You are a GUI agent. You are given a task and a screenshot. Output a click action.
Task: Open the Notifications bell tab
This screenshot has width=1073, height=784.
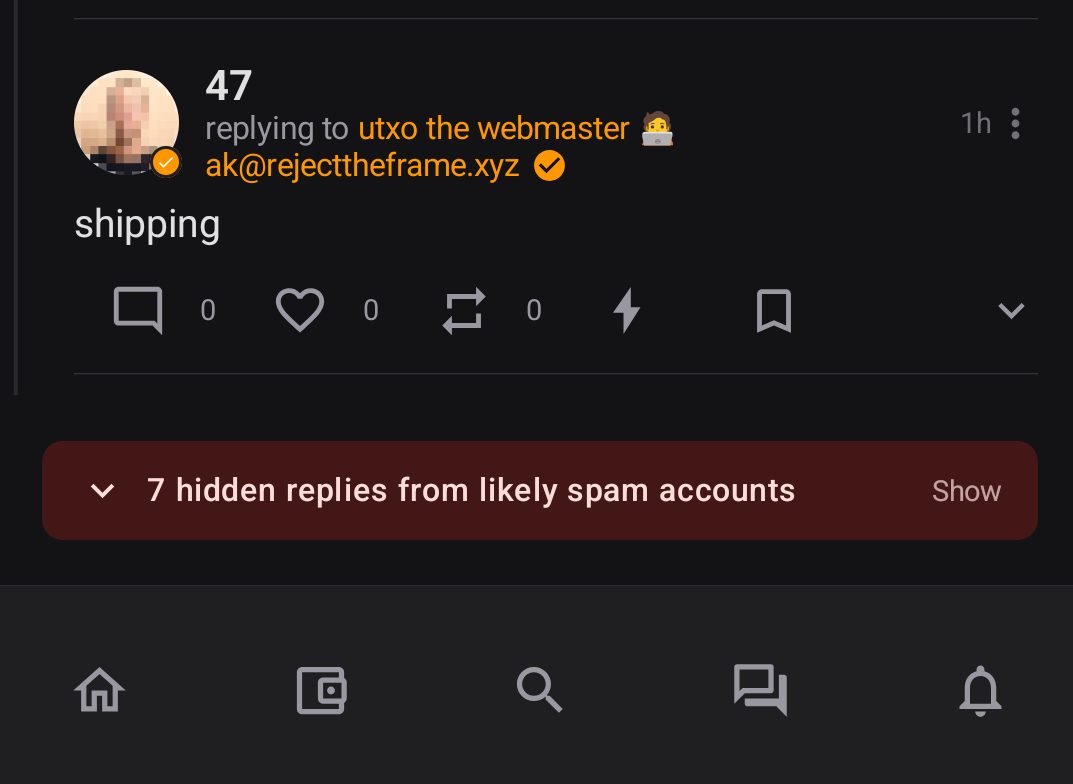(x=980, y=690)
